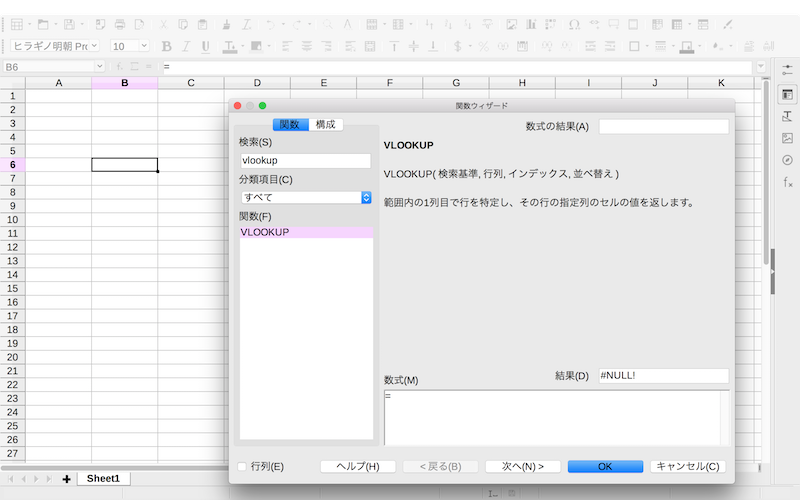Click the New spreadsheet icon in toolbar

17,24
